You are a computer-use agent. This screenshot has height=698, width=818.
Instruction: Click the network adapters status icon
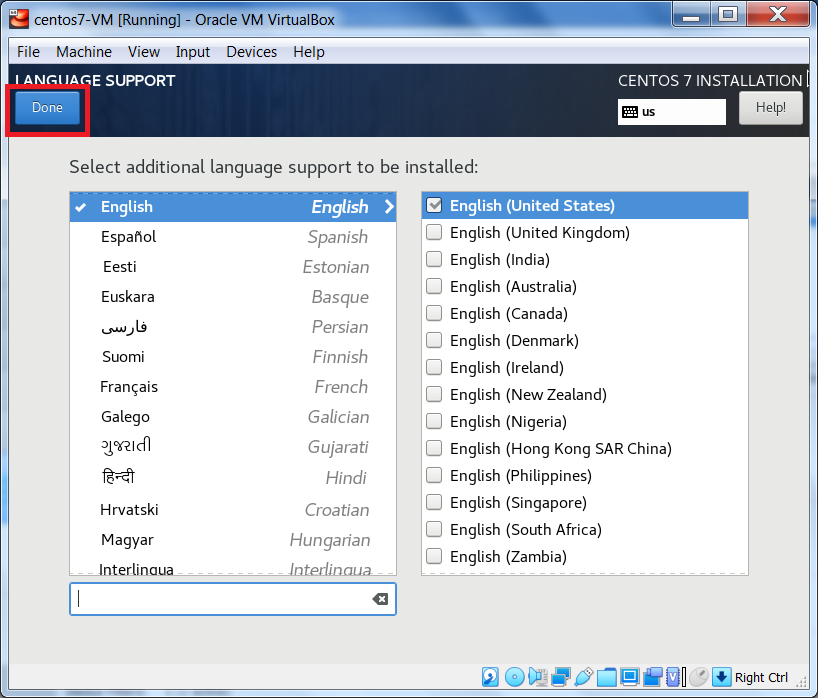tap(561, 677)
